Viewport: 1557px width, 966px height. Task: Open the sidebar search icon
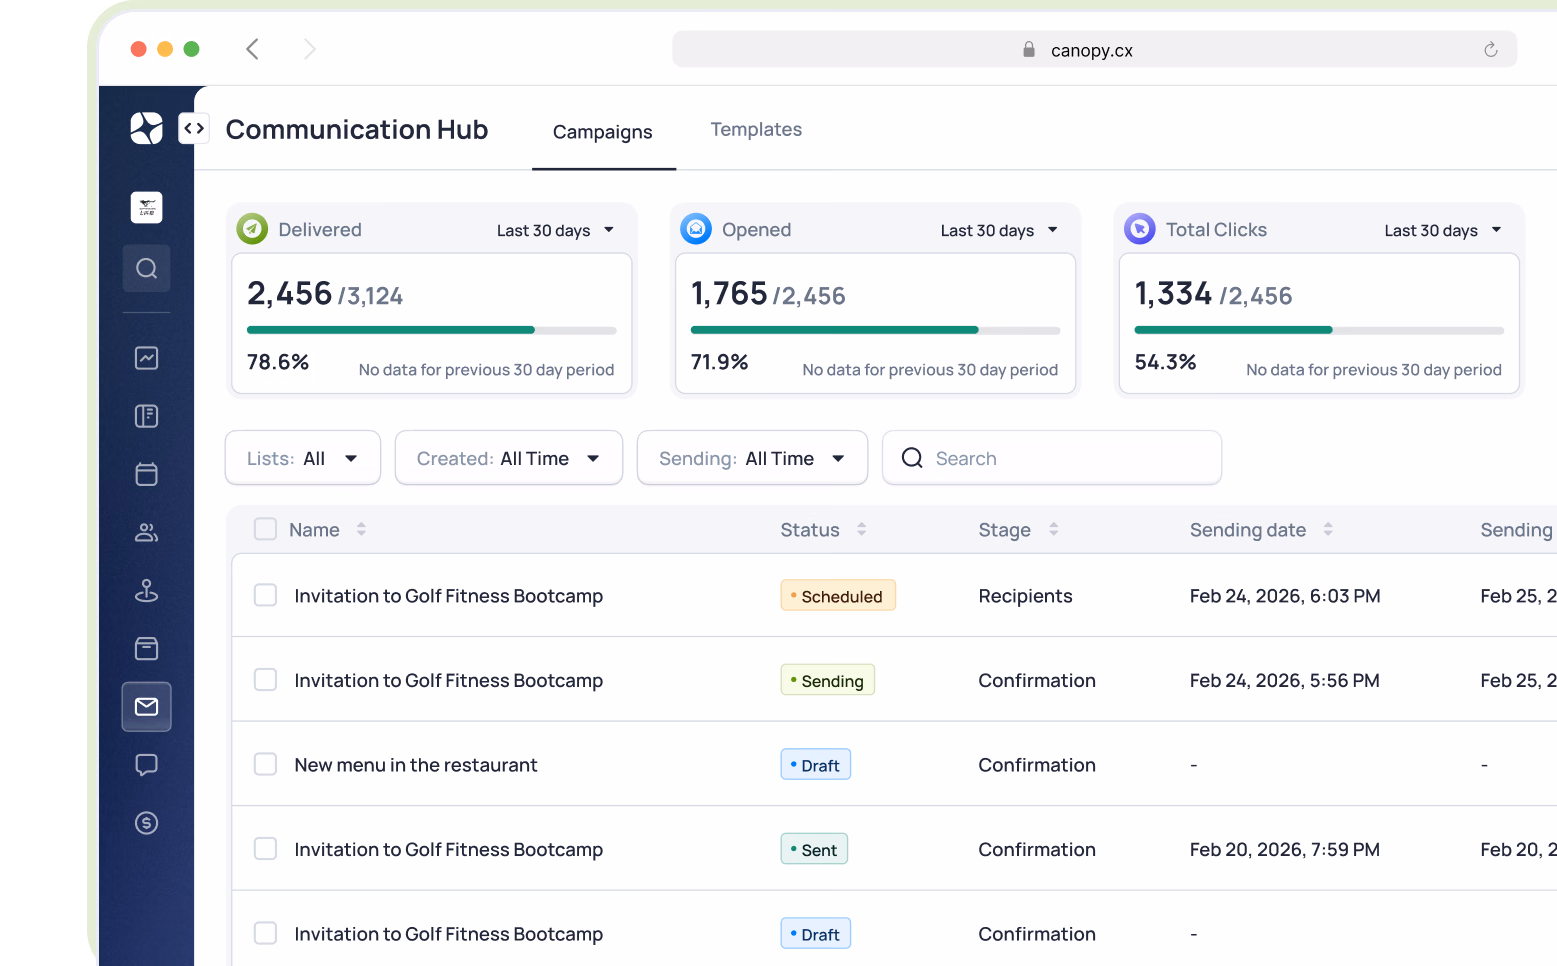click(146, 268)
